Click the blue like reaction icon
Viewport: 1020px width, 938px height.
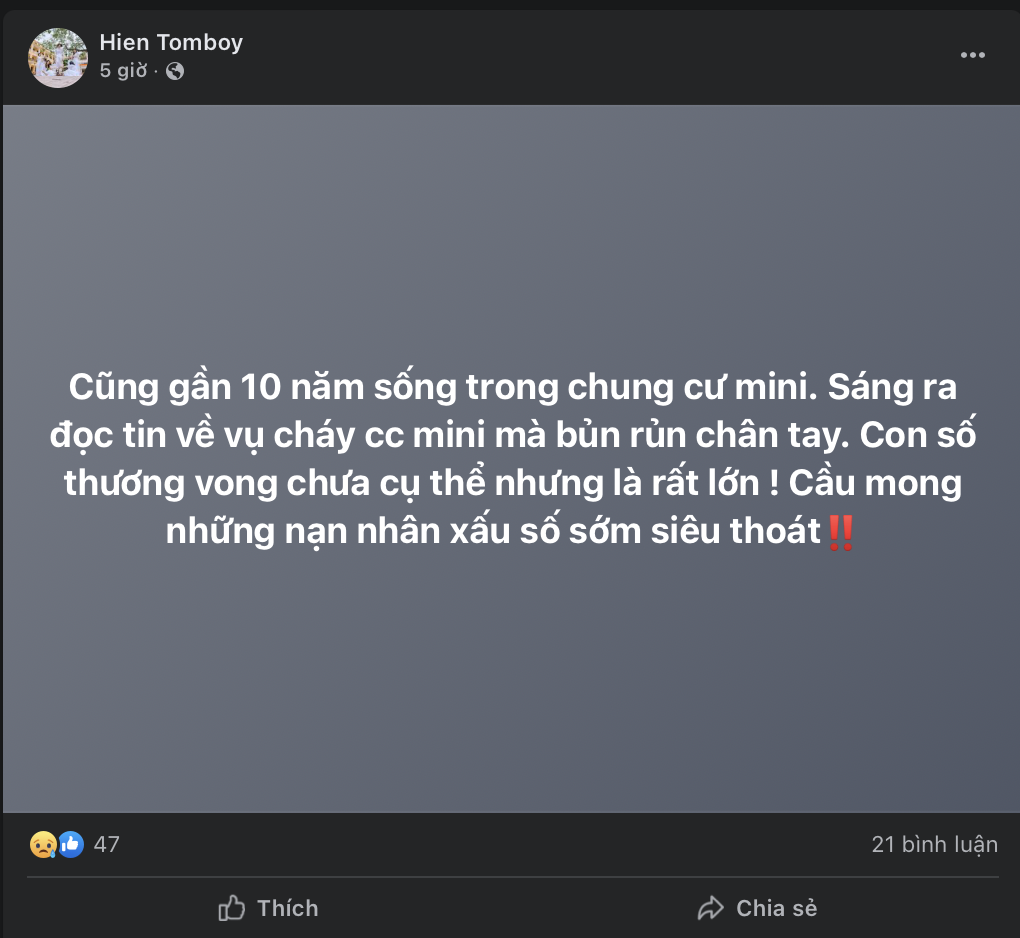70,844
